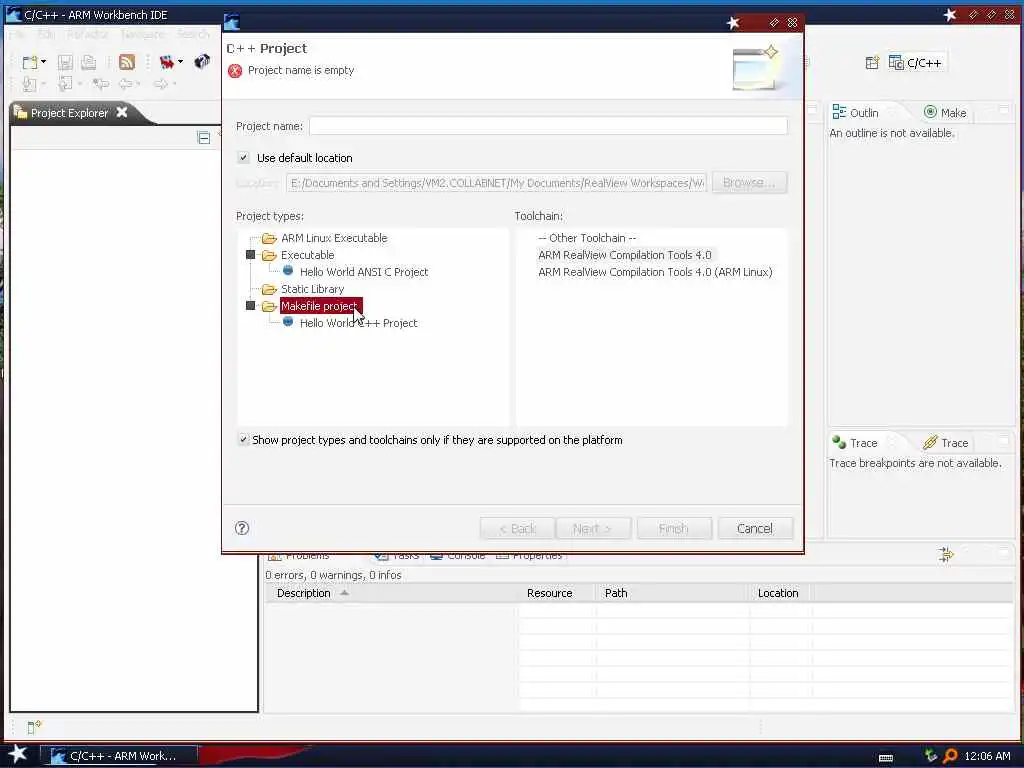Select Hello World C++ Project
1024x768 pixels.
point(359,323)
